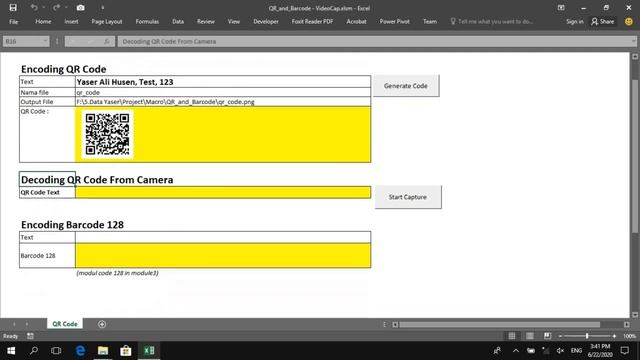640x360 pixels.
Task: Customize Quick Access Toolbar dropdown
Action: coord(102,7)
